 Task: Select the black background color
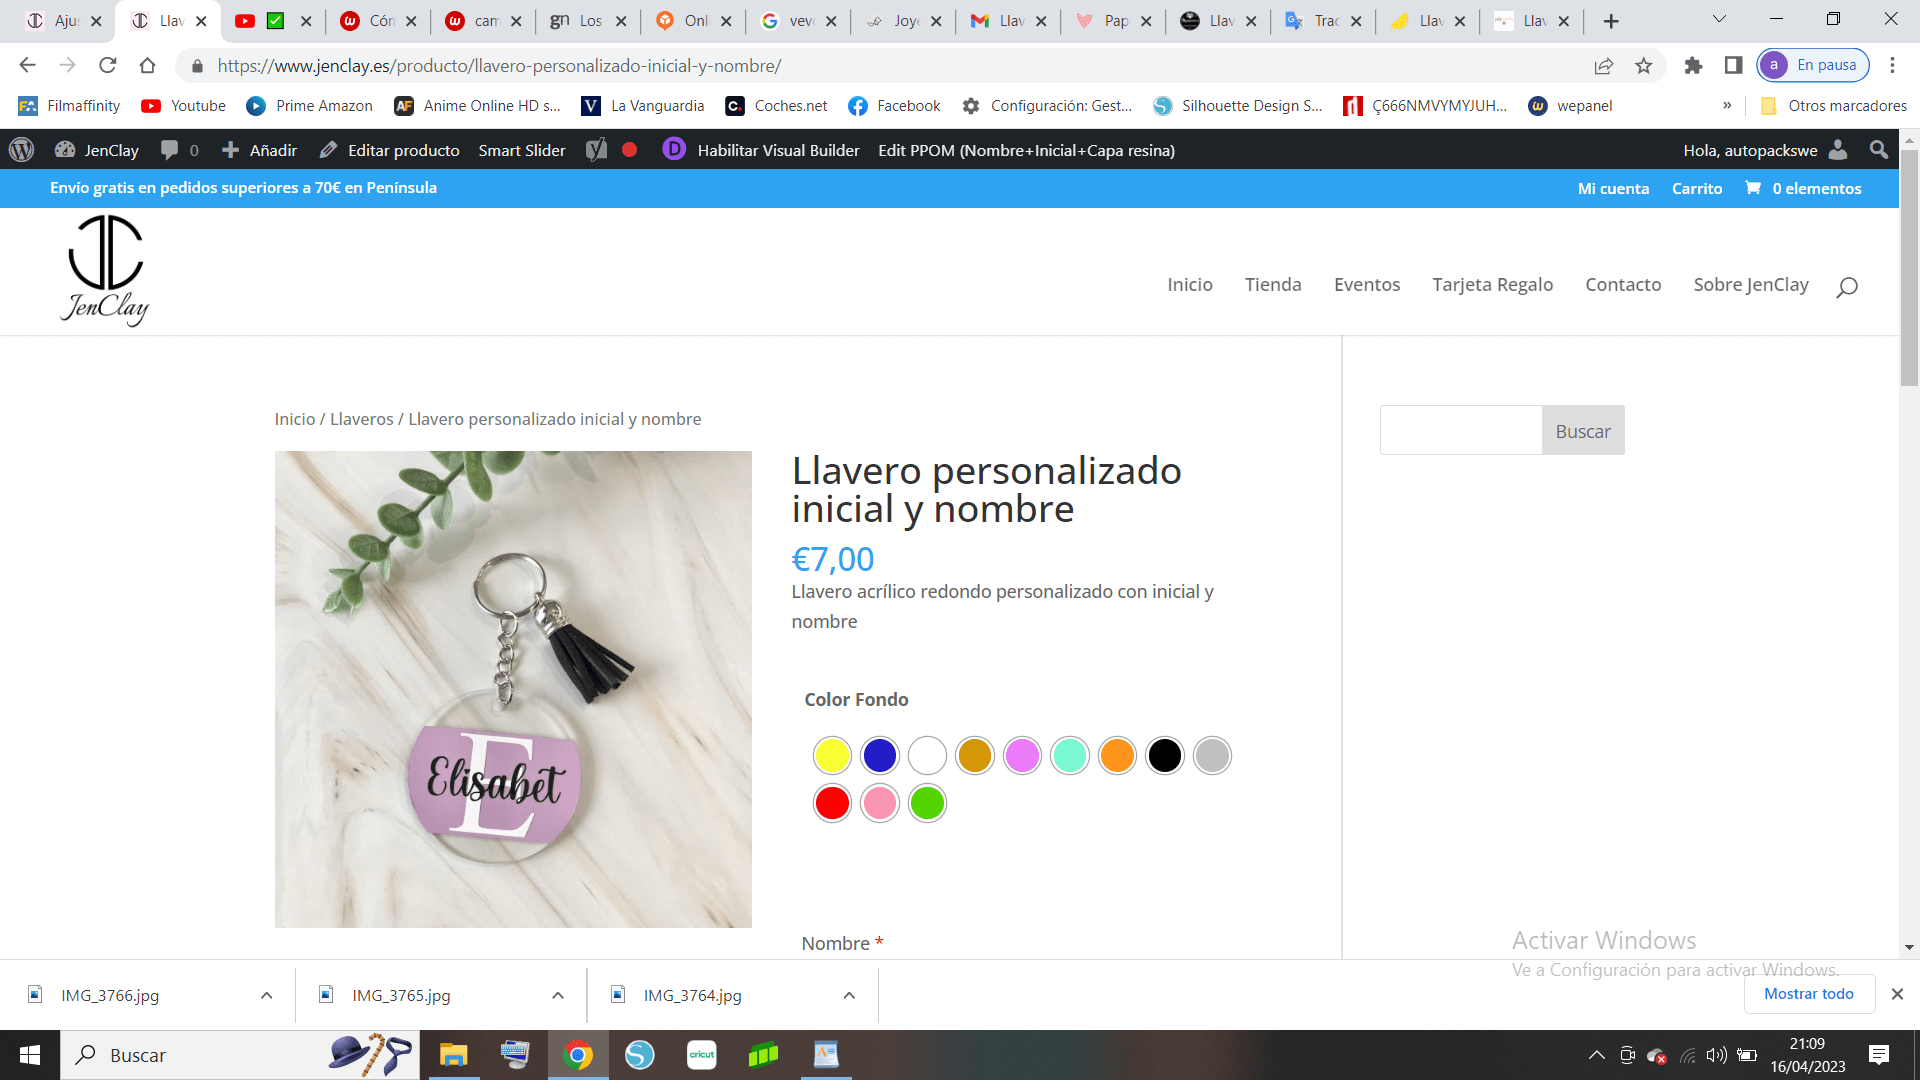tap(1165, 756)
